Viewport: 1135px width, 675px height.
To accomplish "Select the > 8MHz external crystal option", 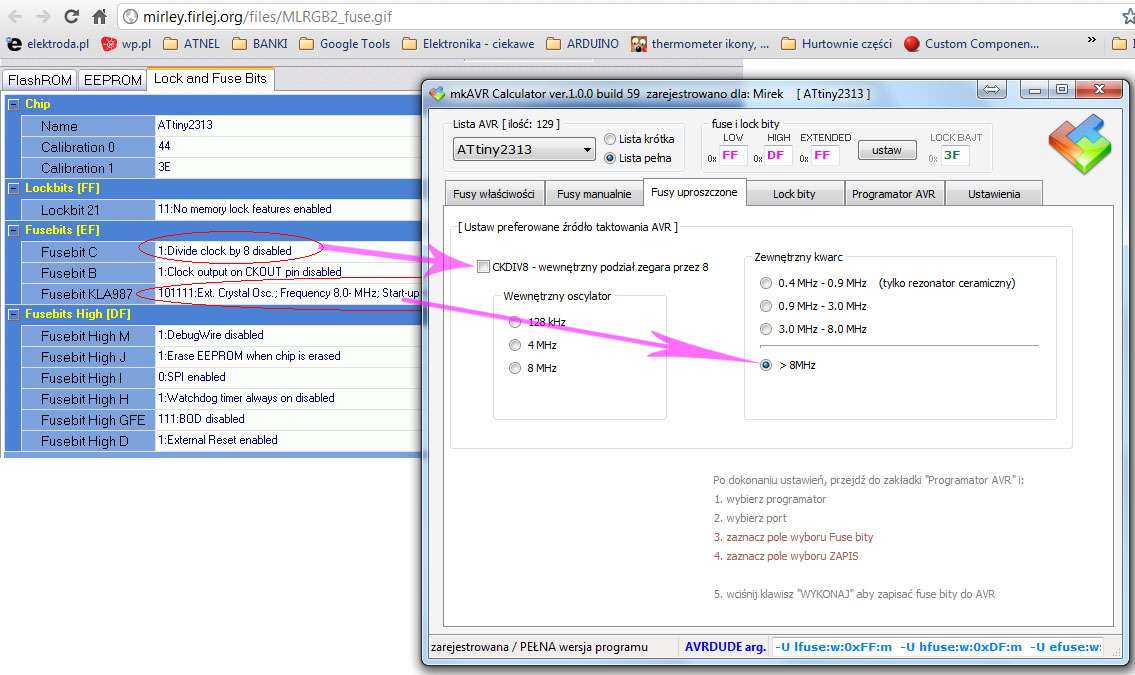I will [x=766, y=365].
